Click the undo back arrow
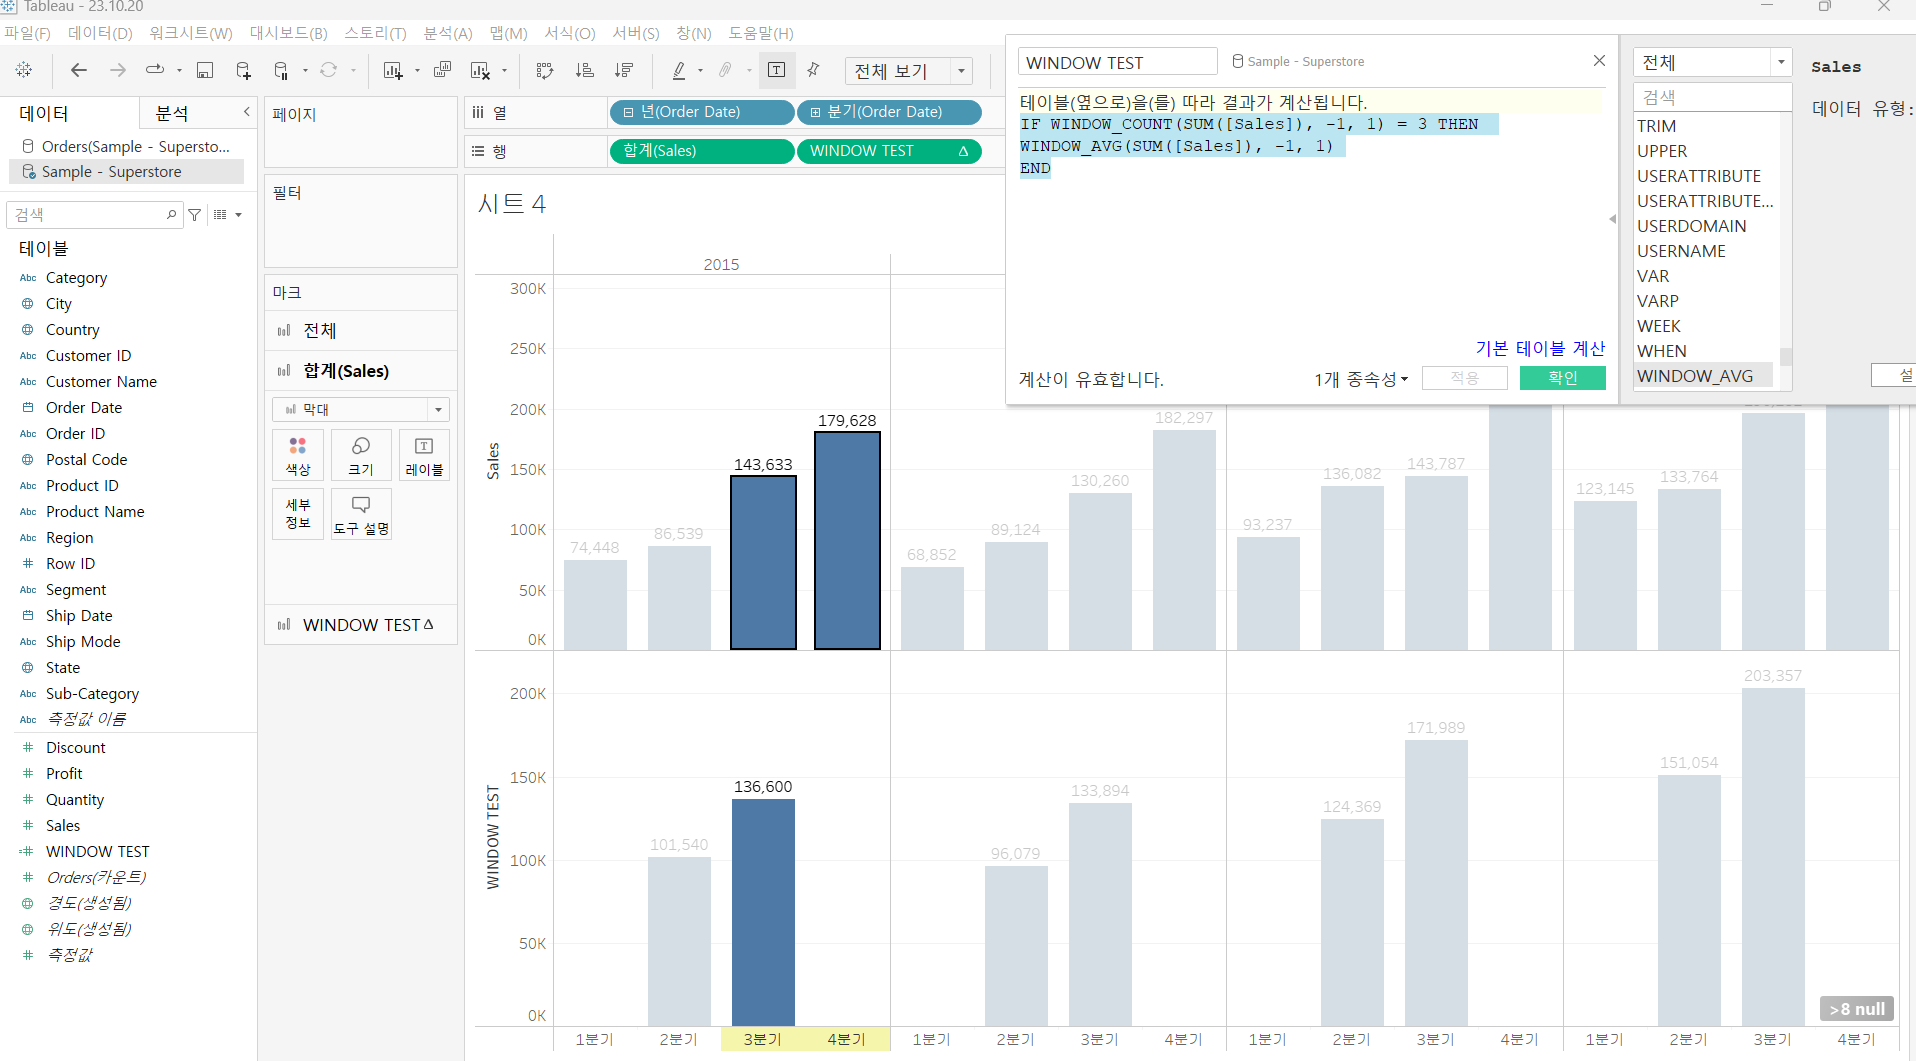The image size is (1916, 1061). (x=78, y=70)
